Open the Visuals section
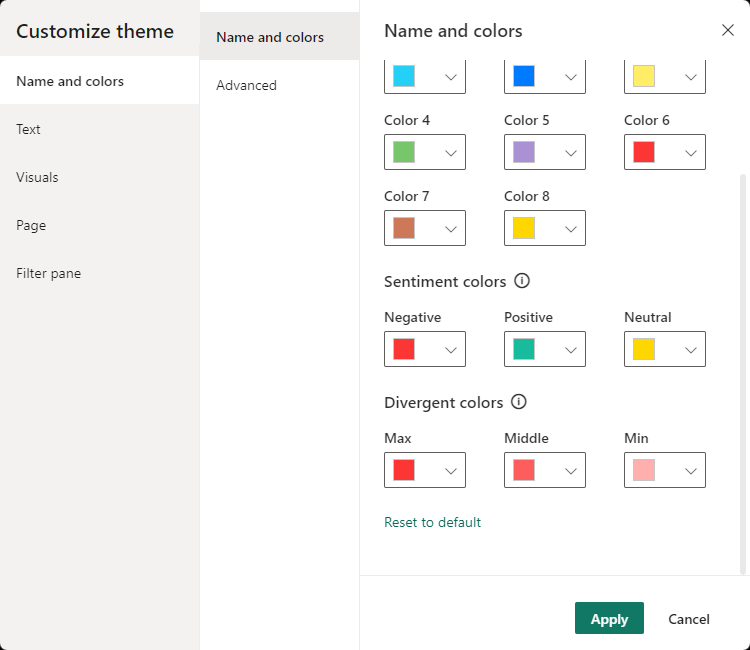Viewport: 750px width, 650px height. point(37,177)
